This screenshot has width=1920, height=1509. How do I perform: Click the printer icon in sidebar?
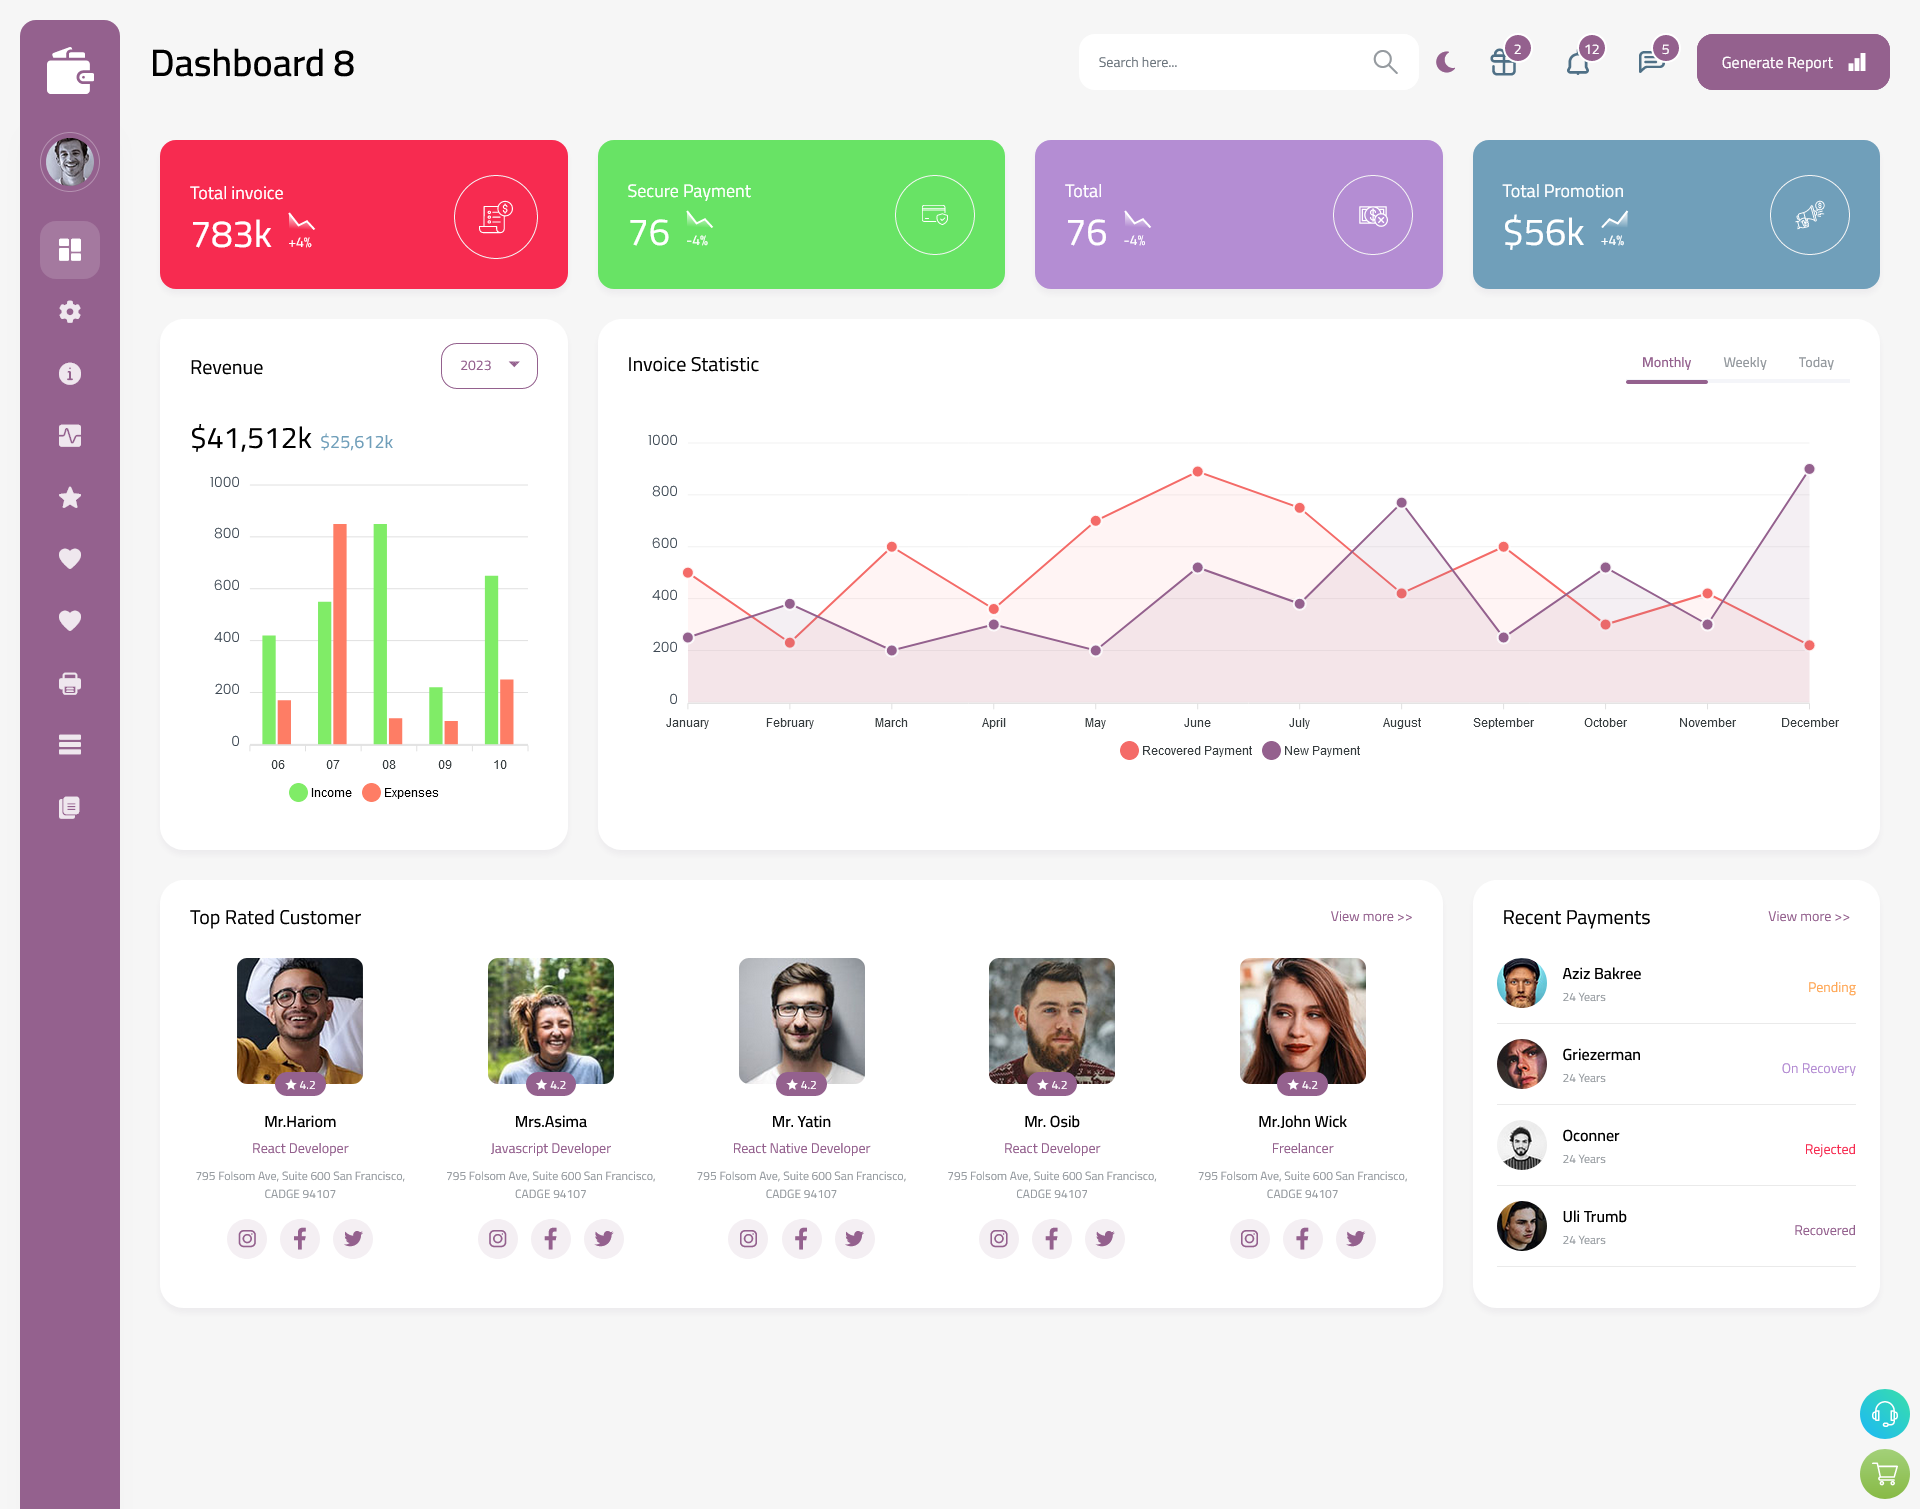click(69, 681)
